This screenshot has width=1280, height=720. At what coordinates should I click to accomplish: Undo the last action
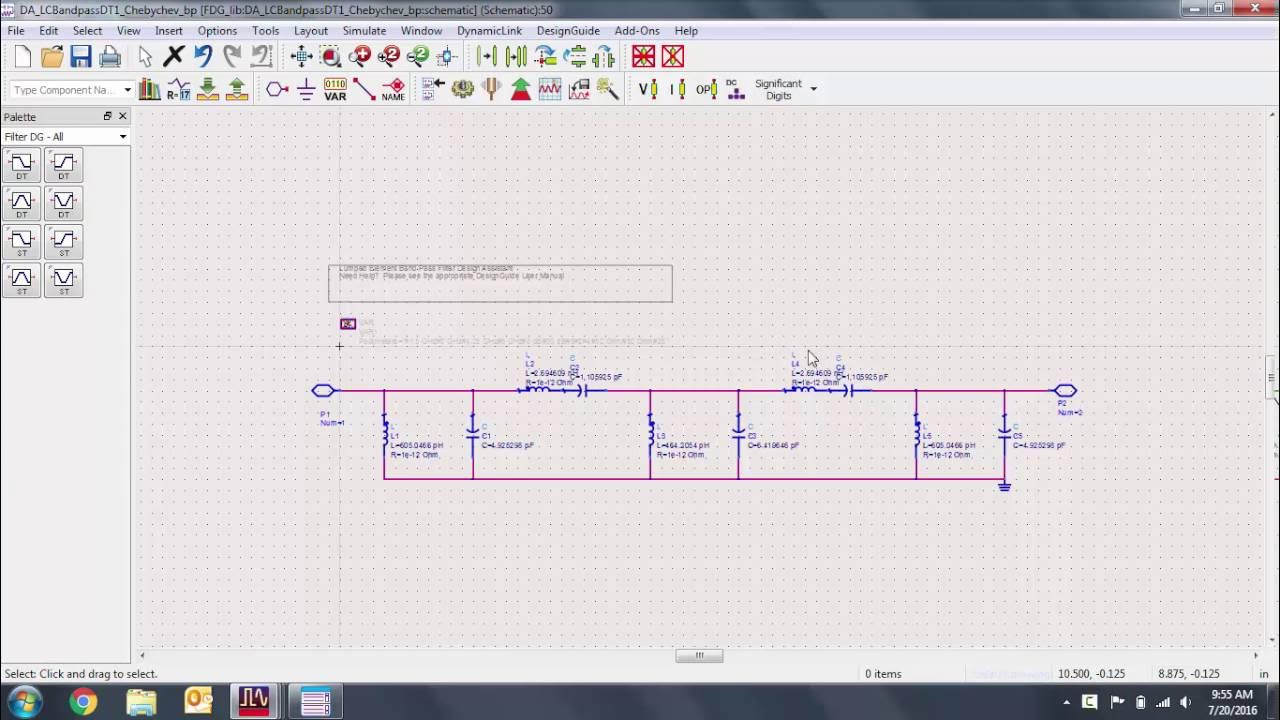point(203,57)
